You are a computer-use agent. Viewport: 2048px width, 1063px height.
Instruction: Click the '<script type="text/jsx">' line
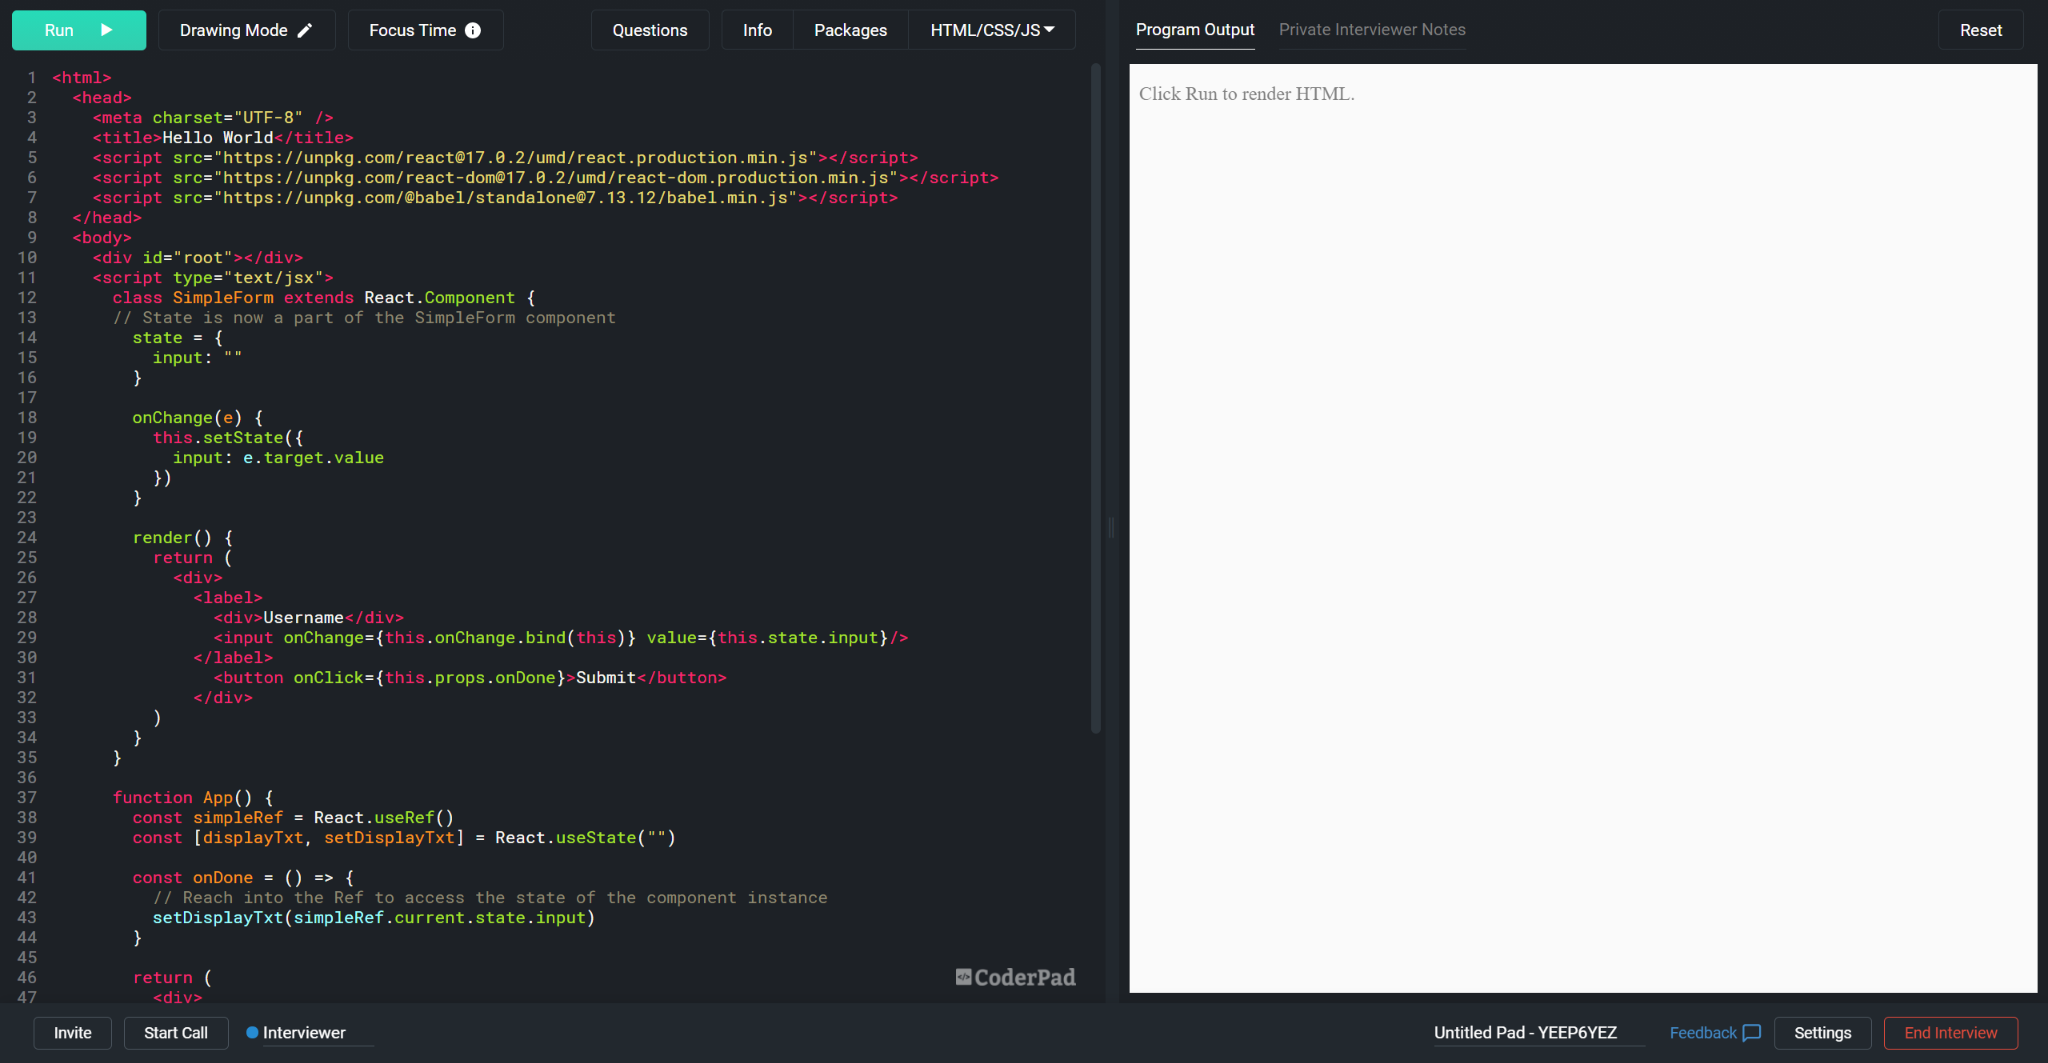pos(213,278)
